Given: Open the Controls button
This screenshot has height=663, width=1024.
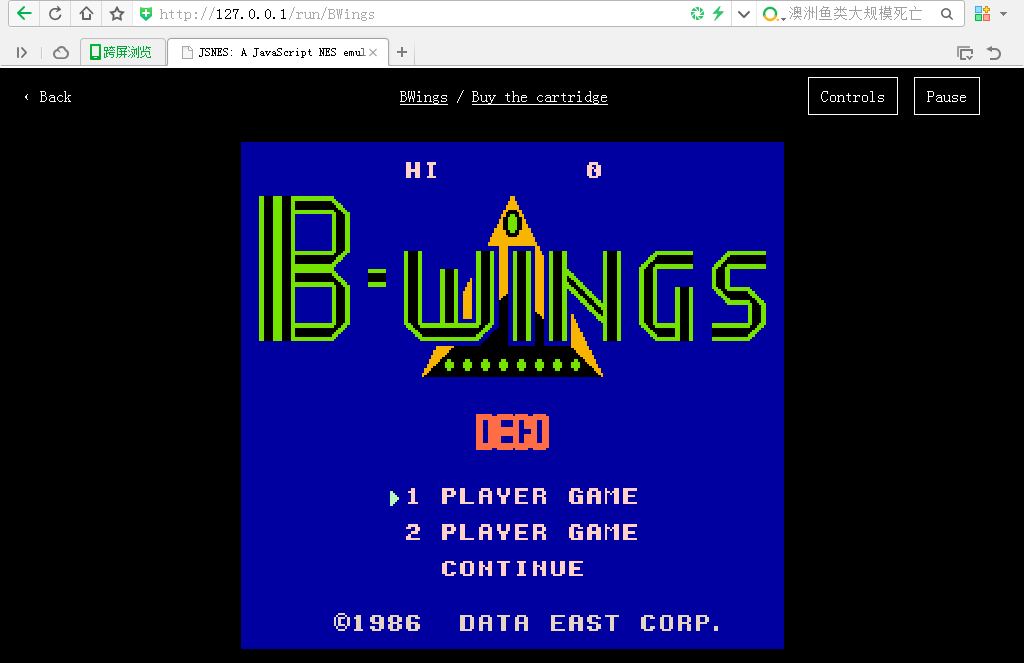Looking at the screenshot, I should (853, 96).
